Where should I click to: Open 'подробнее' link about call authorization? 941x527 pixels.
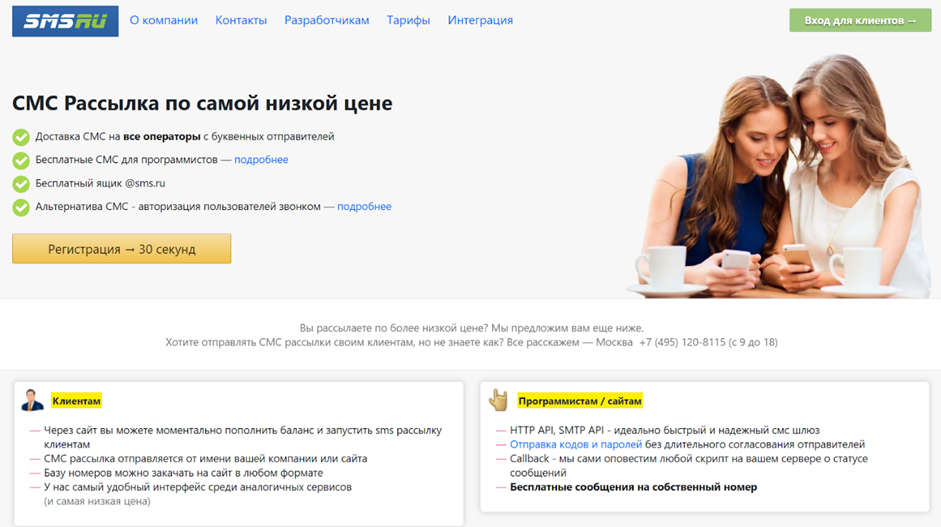[364, 207]
